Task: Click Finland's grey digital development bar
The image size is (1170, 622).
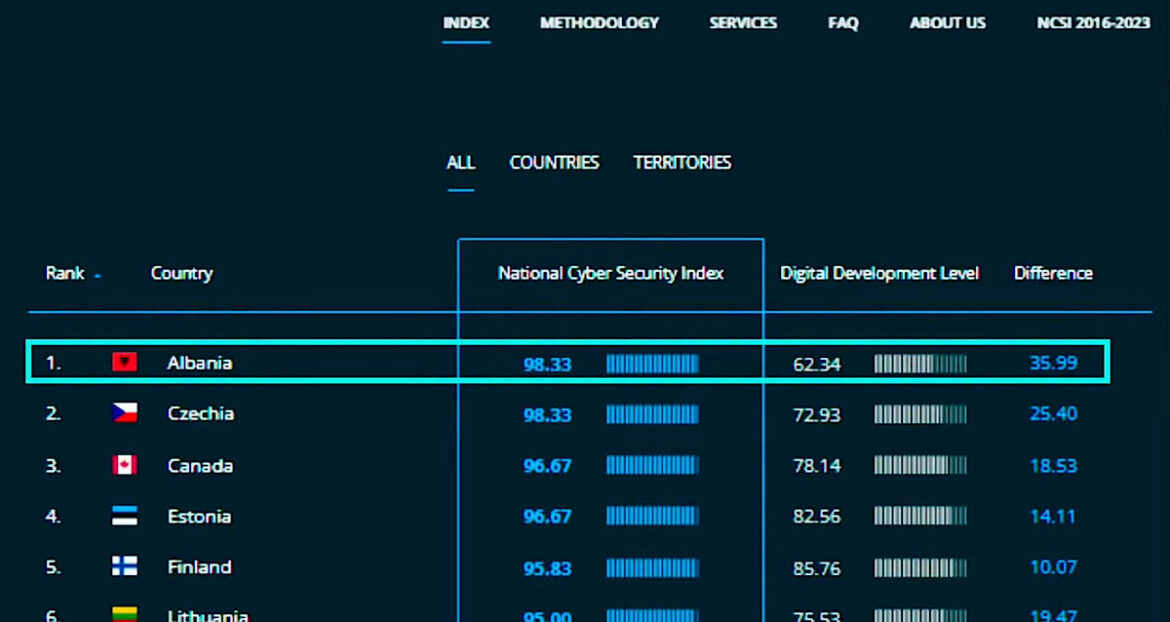Action: pyautogui.click(x=920, y=568)
